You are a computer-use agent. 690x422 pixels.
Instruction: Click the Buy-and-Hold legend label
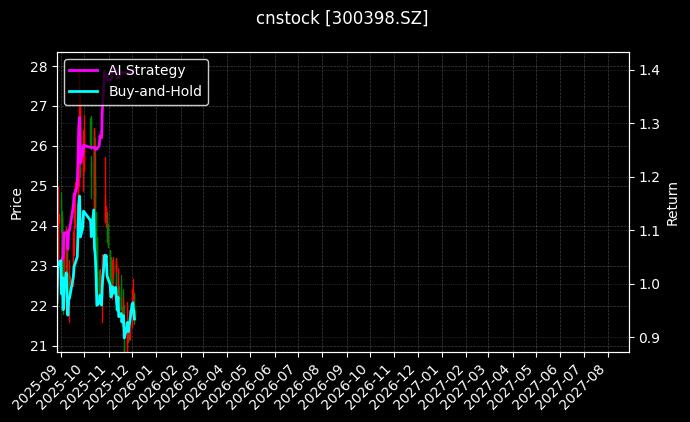(155, 91)
